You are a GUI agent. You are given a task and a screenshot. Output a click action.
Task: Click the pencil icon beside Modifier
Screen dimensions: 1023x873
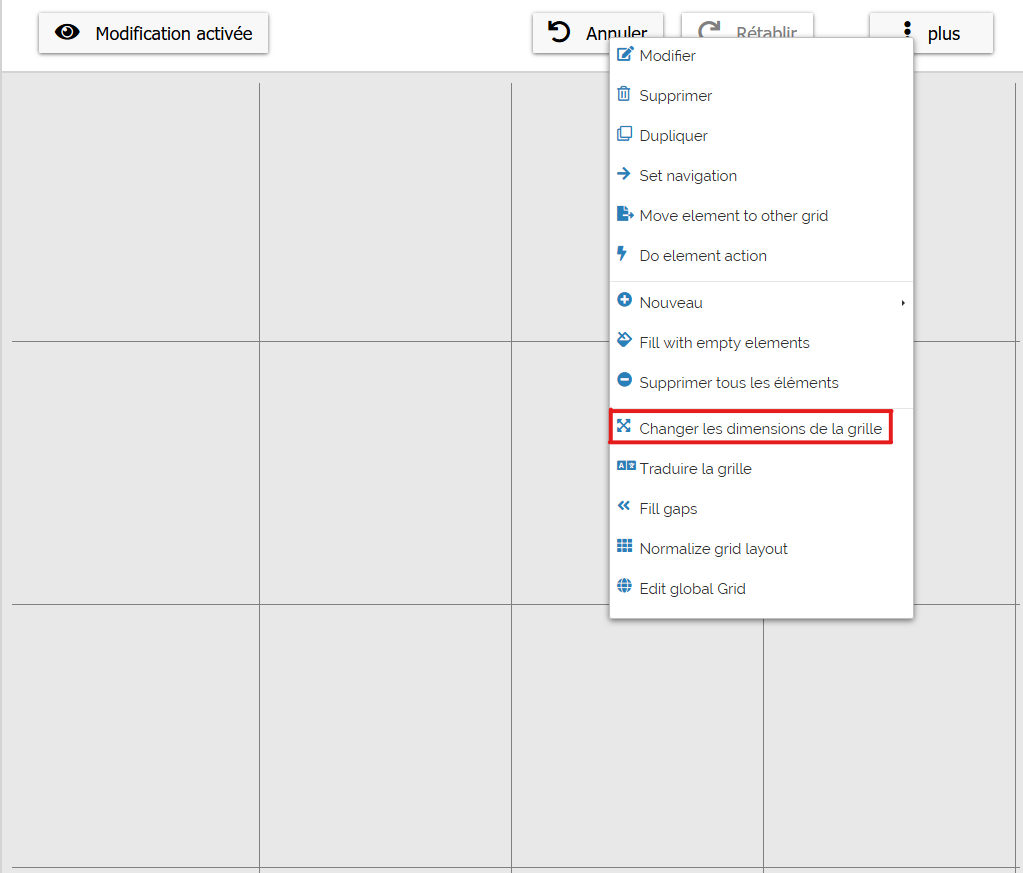click(625, 55)
